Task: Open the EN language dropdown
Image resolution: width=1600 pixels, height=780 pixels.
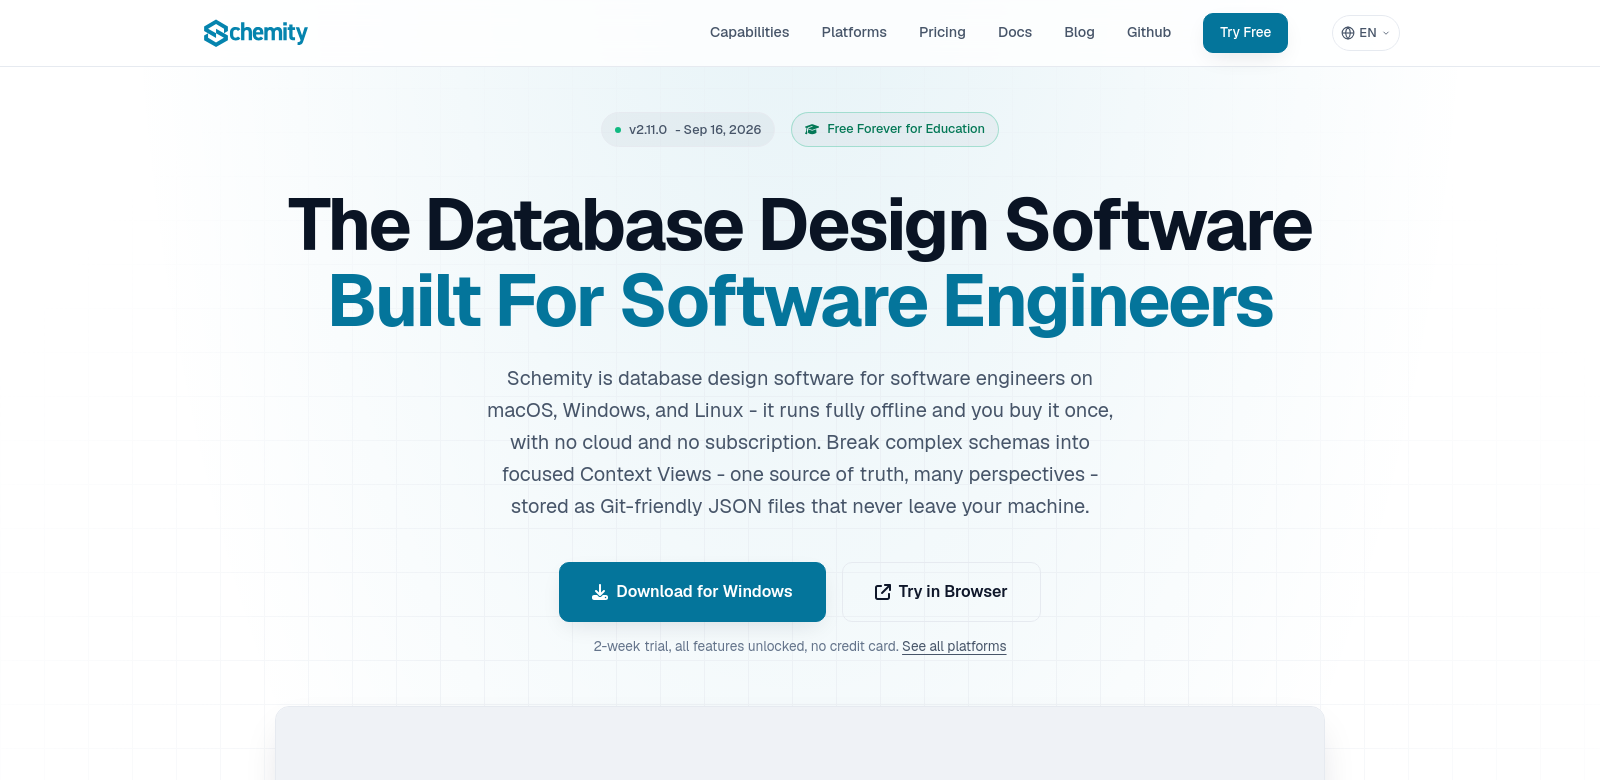Action: pos(1365,33)
